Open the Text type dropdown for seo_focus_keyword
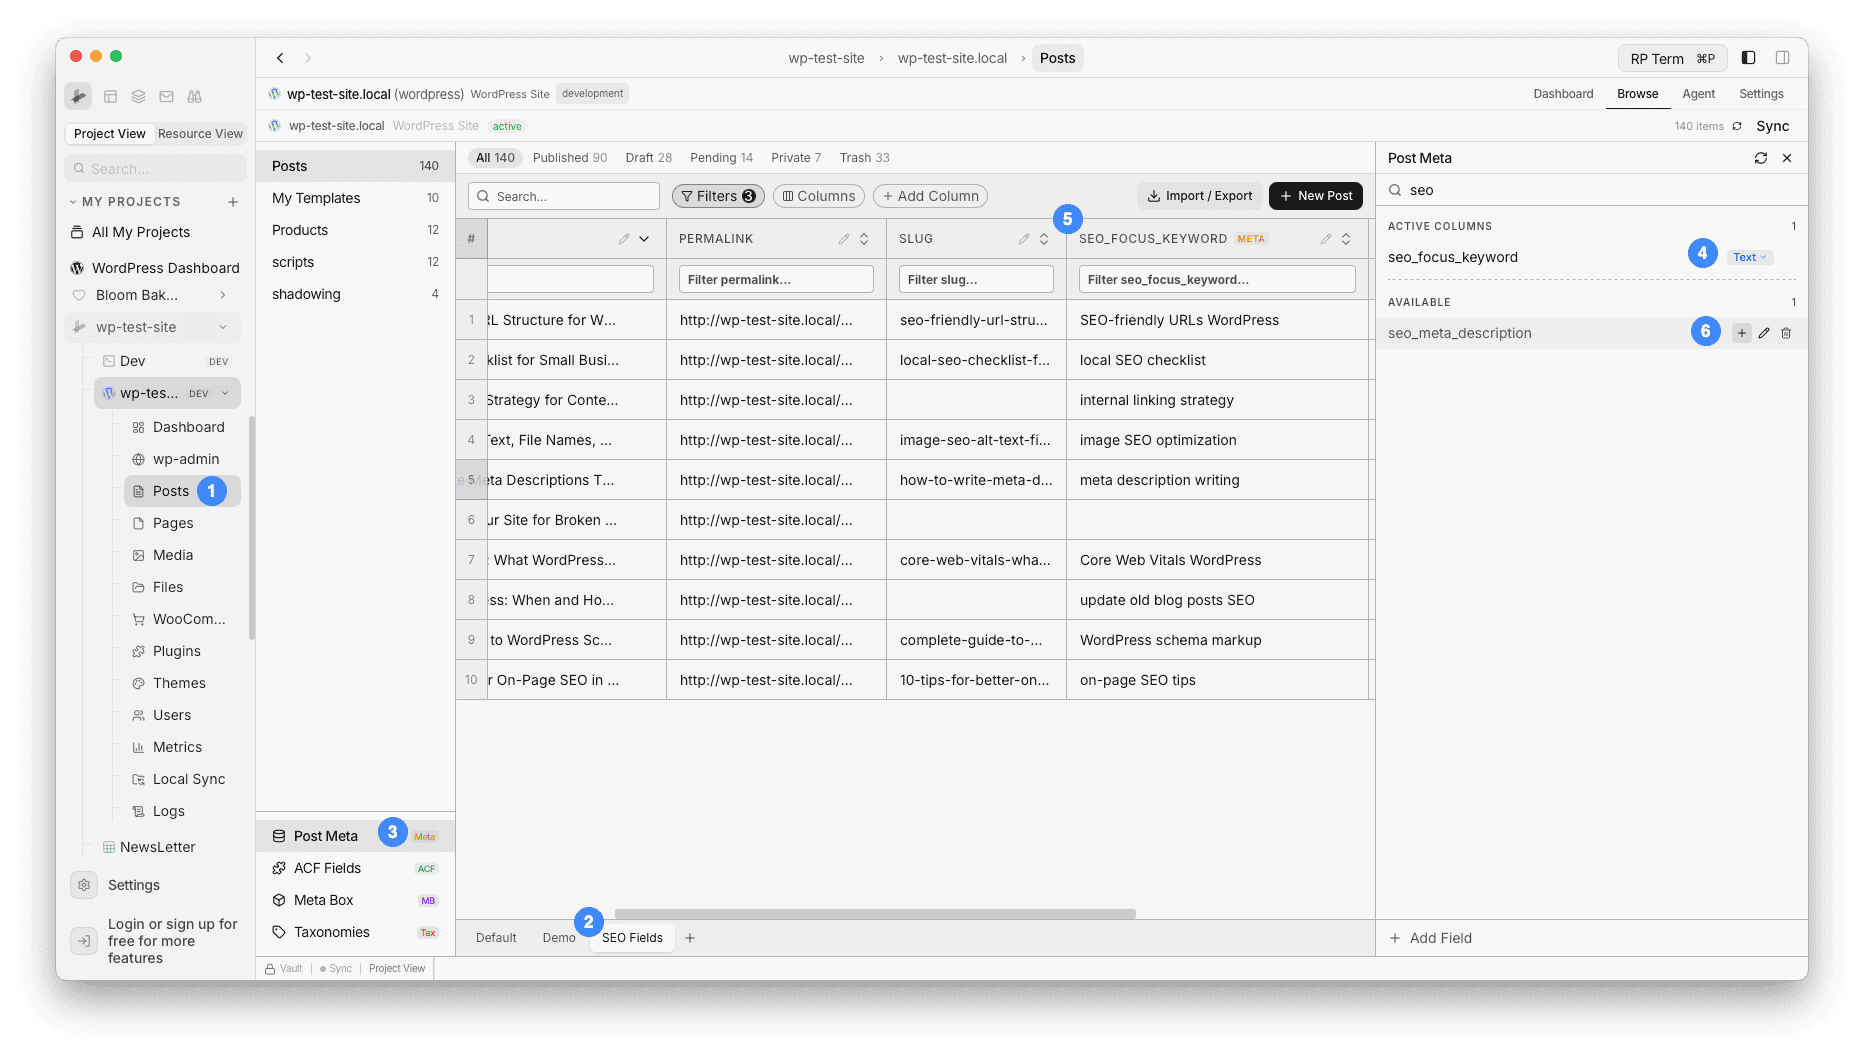The width and height of the screenshot is (1864, 1054). [x=1750, y=257]
